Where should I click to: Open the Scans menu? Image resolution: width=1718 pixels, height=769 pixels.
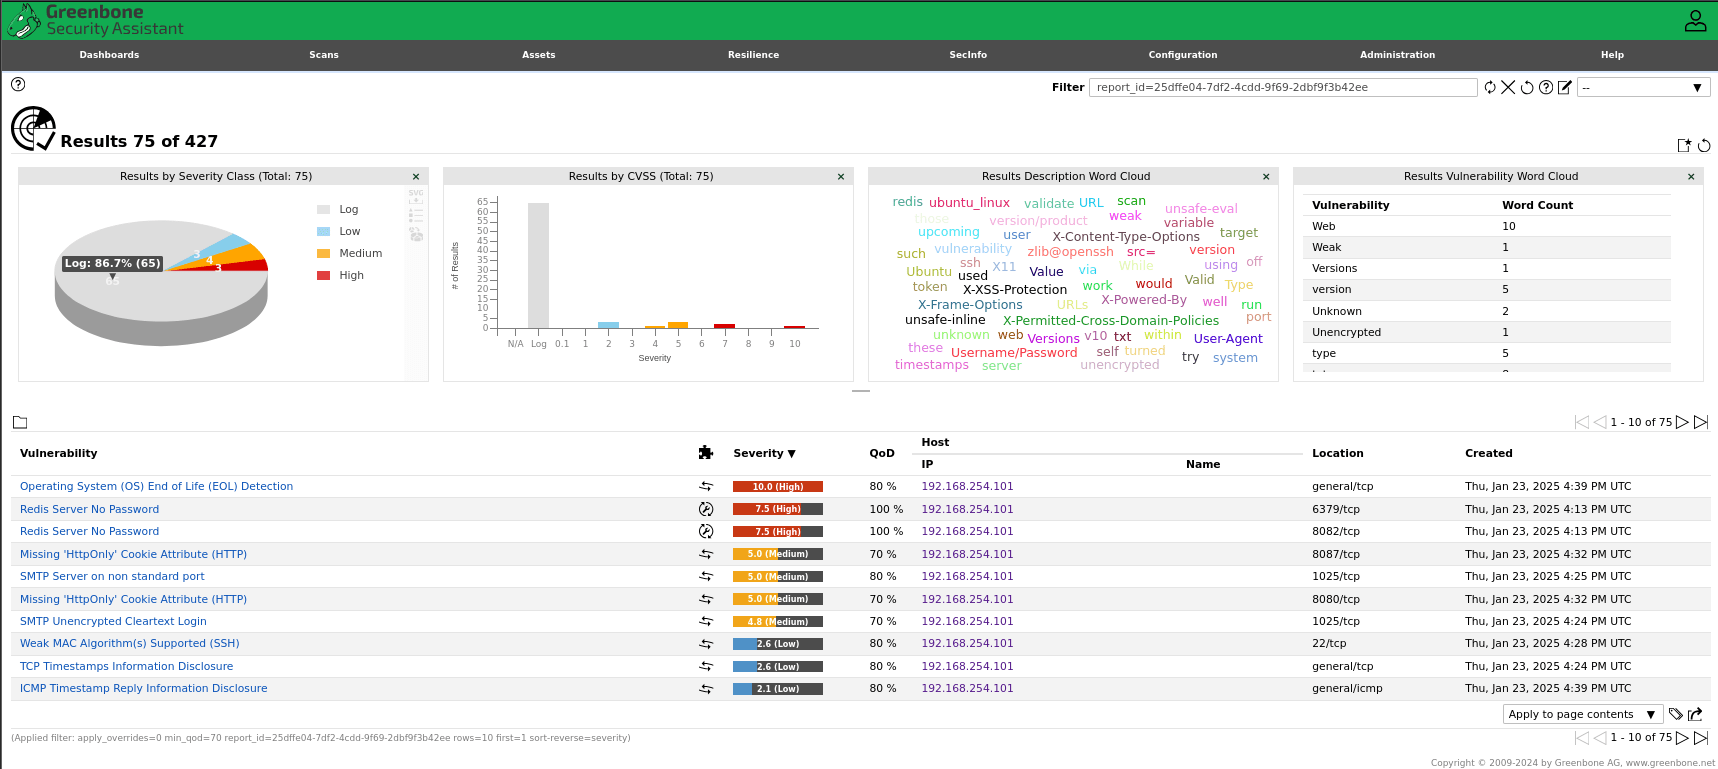324,55
